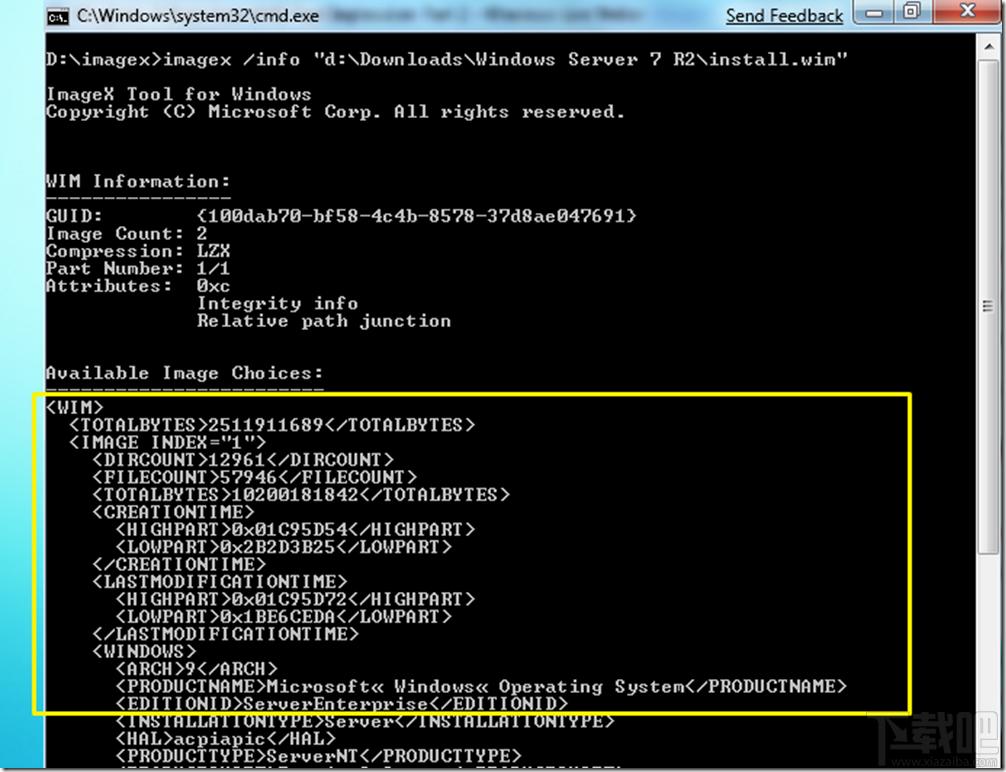1006x772 pixels.
Task: Click the PRODUCTTYPE ServerNT line
Action: coord(318,756)
